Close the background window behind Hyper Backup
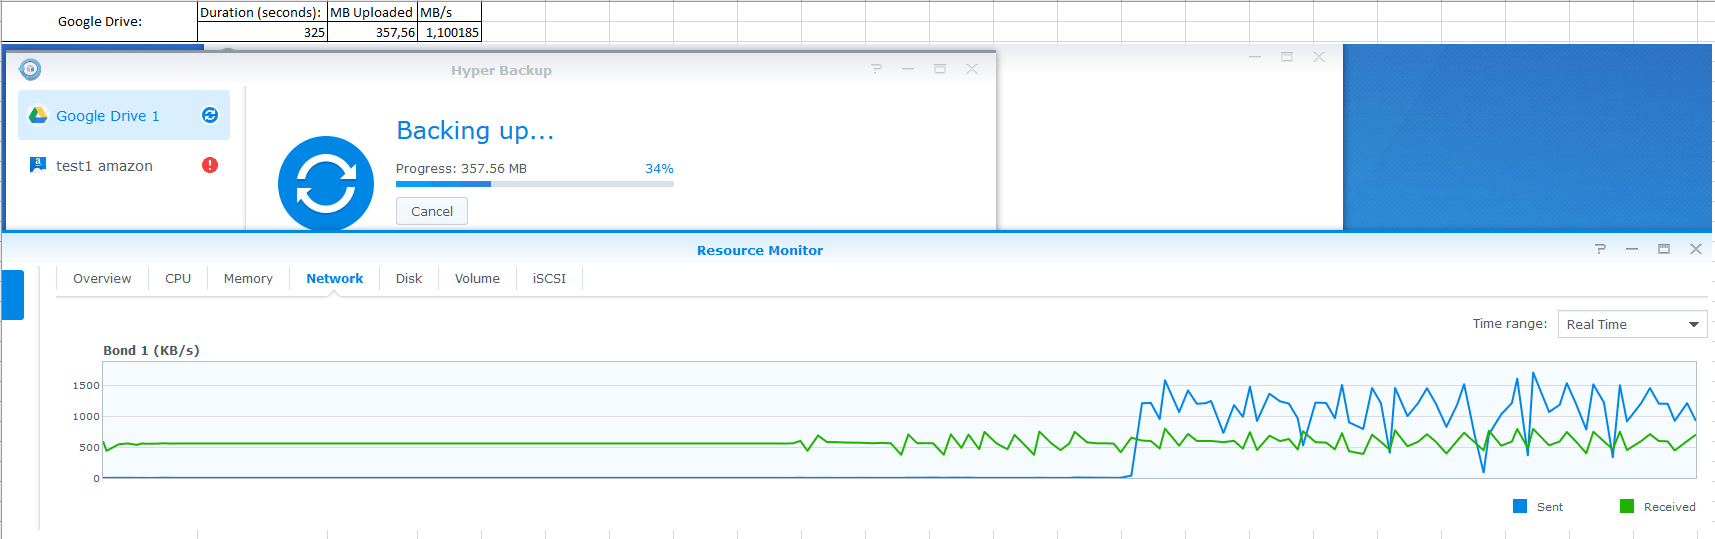1715x539 pixels. pos(1319,57)
